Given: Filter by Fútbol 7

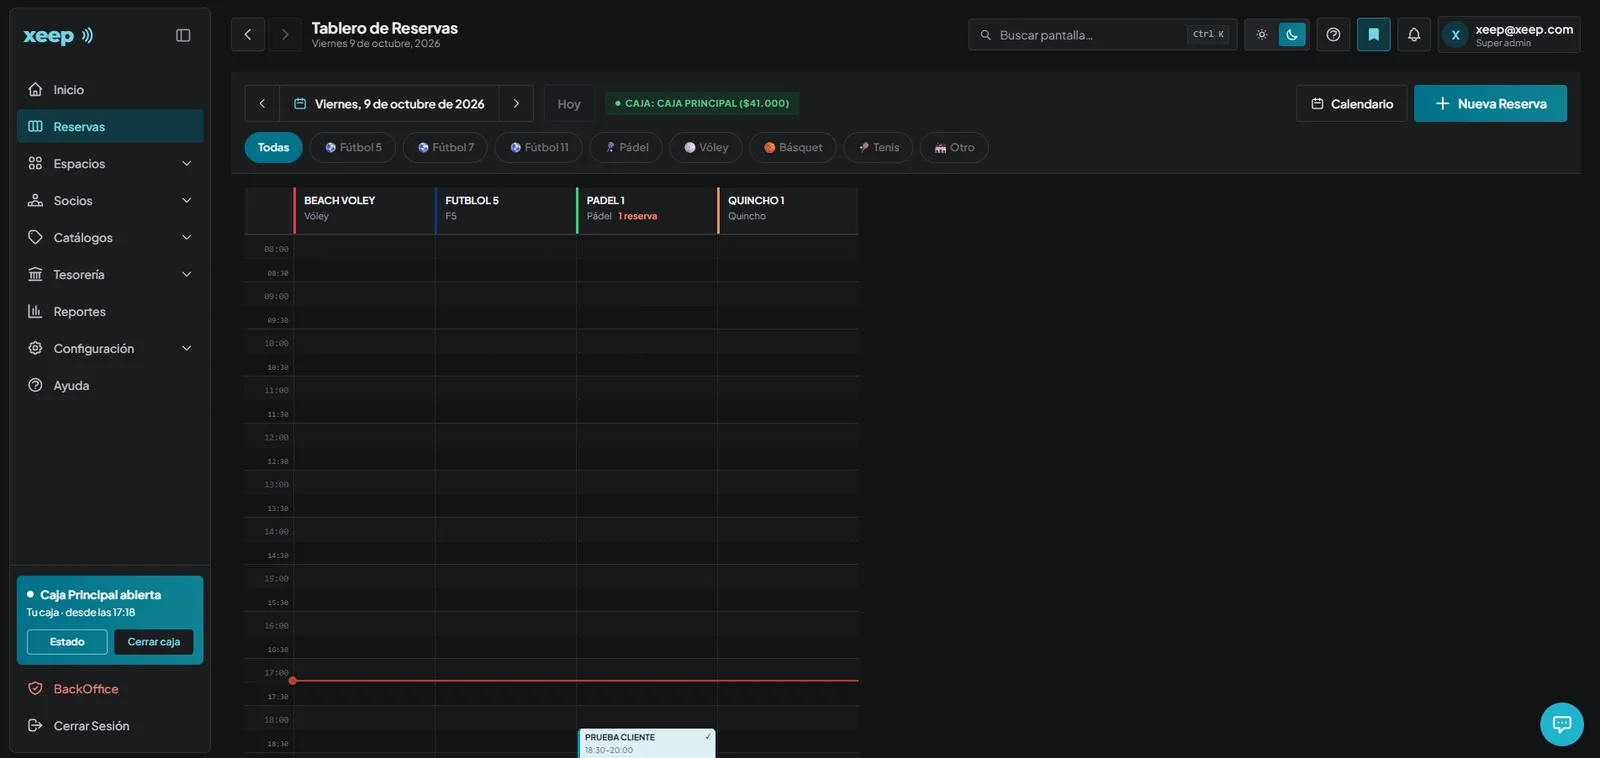Looking at the screenshot, I should click(446, 147).
